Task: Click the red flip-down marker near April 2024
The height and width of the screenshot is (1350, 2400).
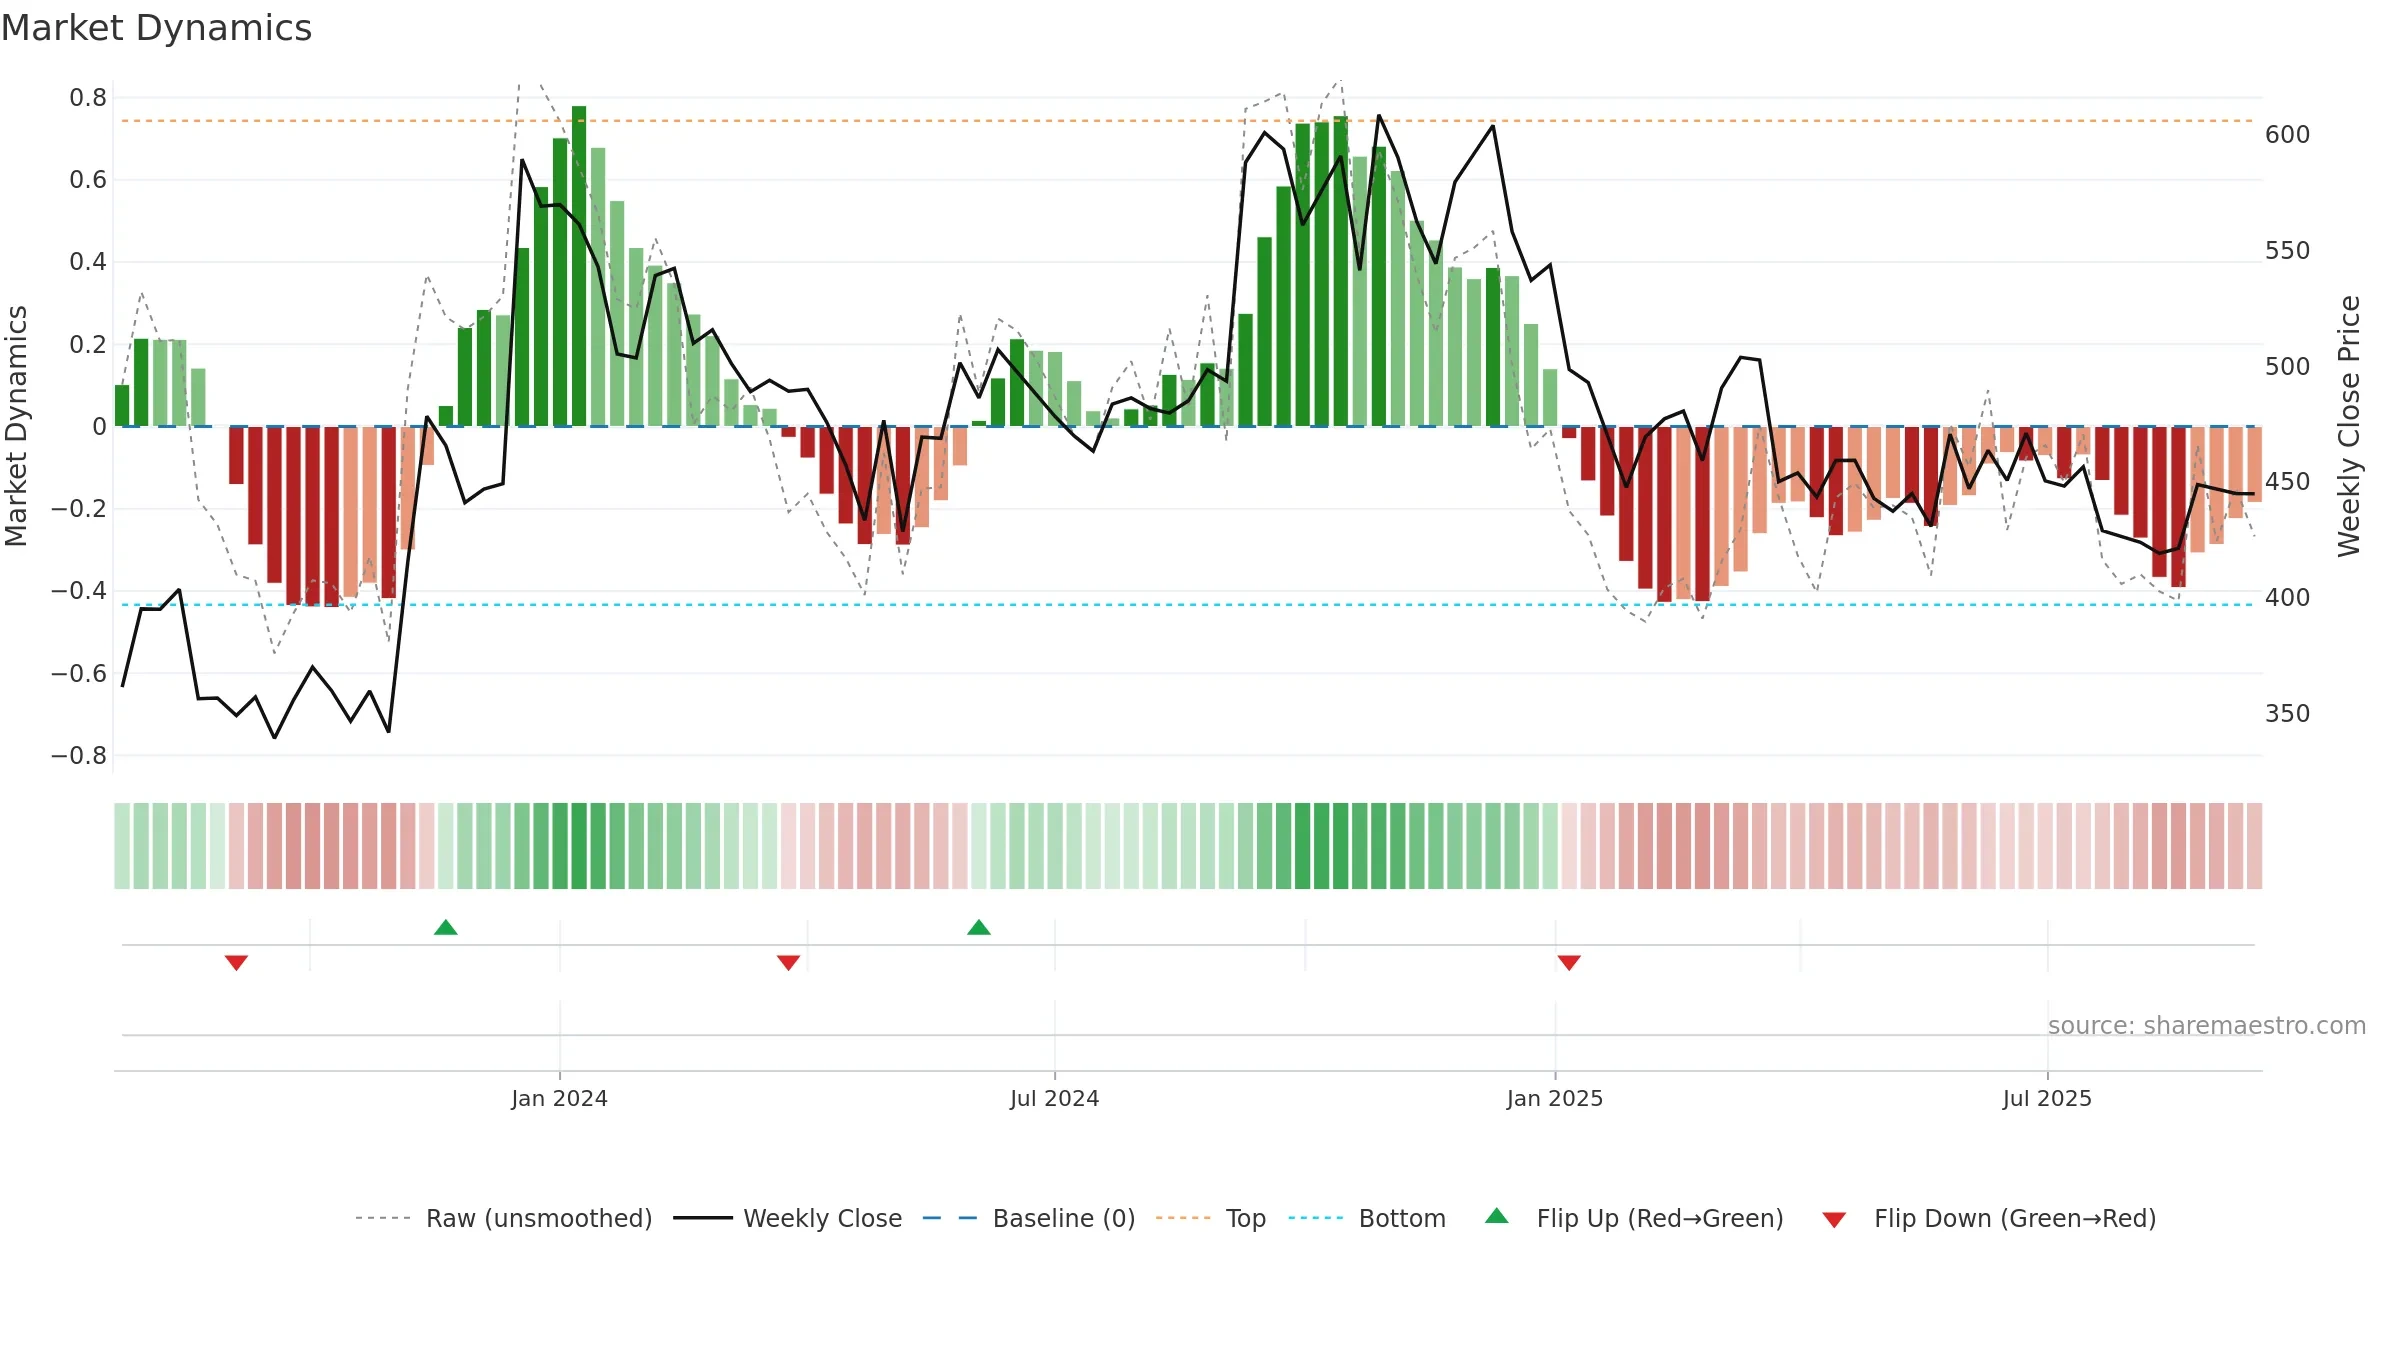Action: 788,962
